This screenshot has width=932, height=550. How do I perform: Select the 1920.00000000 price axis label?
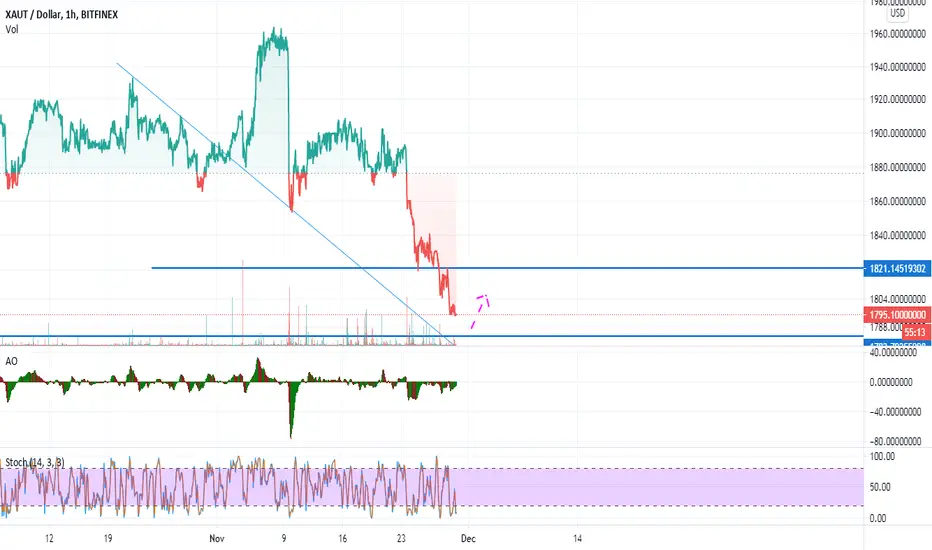[898, 99]
